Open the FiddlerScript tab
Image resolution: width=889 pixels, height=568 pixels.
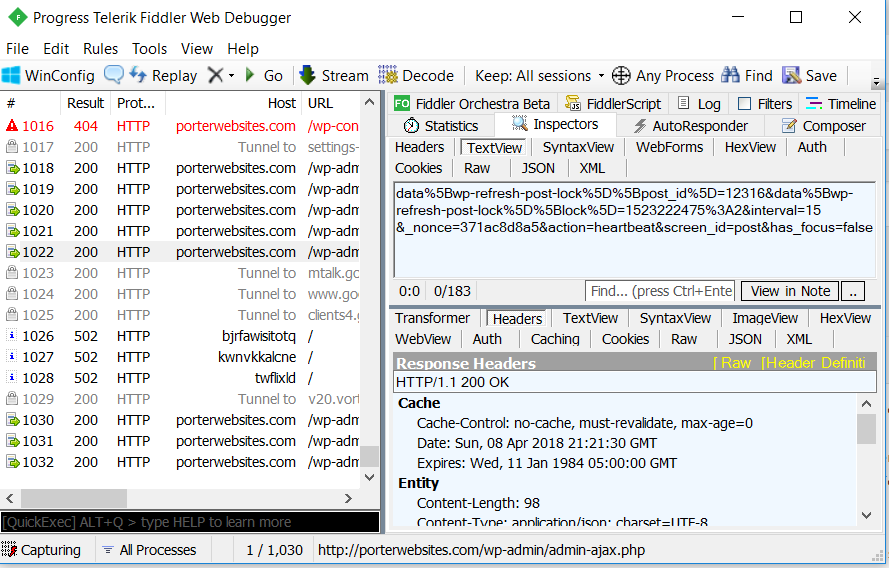click(x=613, y=104)
